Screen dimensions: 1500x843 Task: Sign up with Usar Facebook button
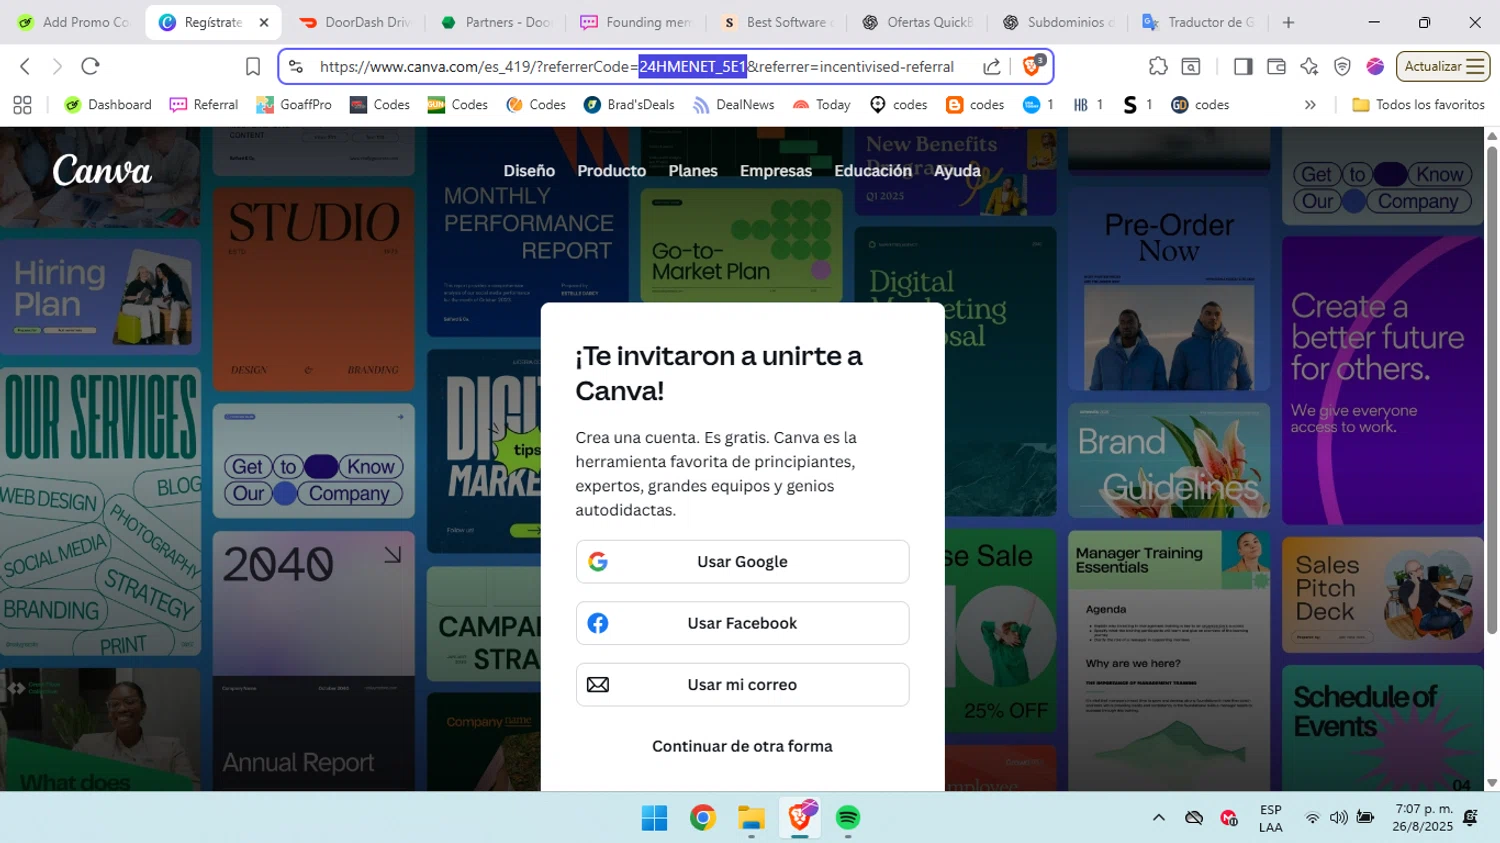point(742,623)
